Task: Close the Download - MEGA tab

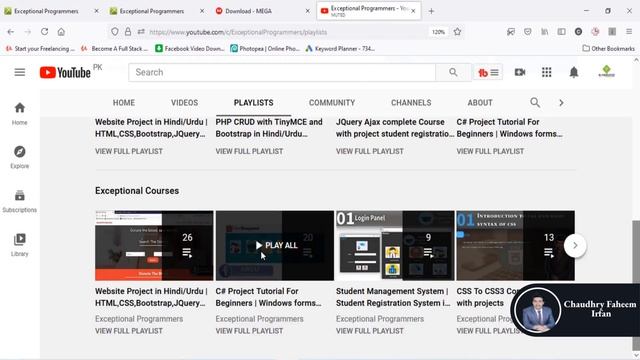Action: coord(307,11)
